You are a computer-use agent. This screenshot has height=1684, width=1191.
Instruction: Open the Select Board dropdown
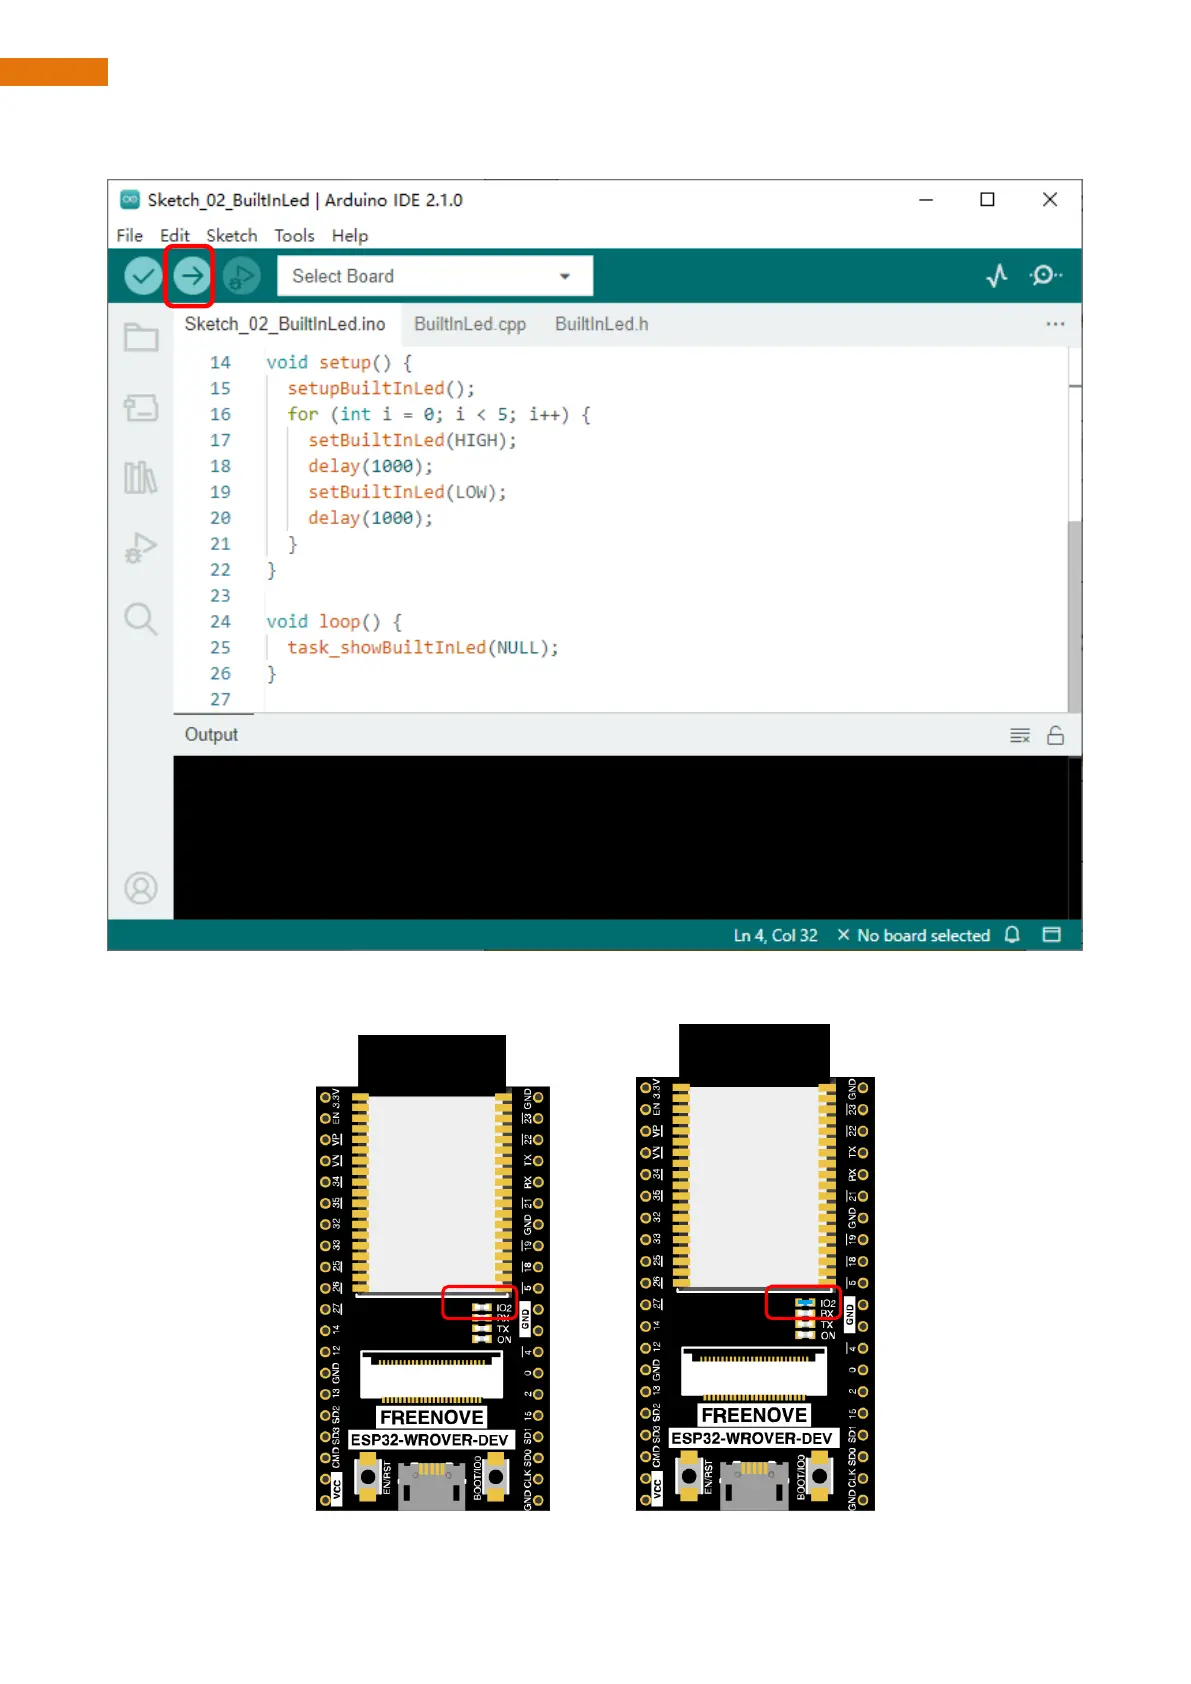[435, 276]
